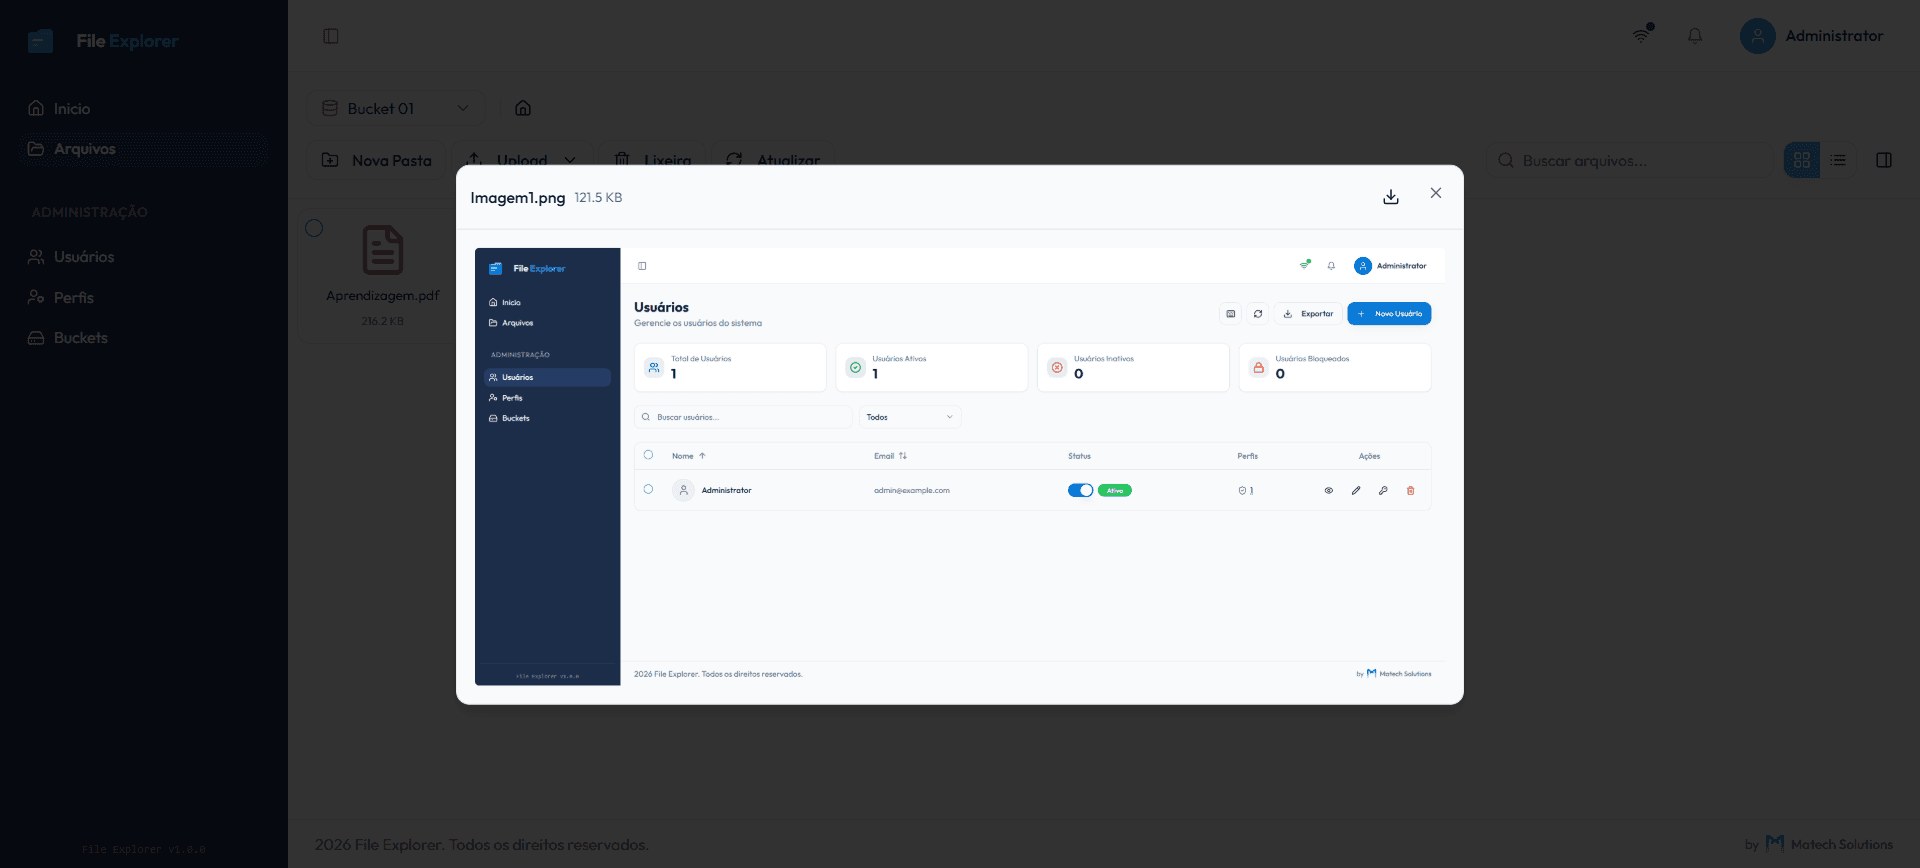This screenshot has width=1920, height=868.
Task: Click the Imagem1.png preview image
Action: (x=960, y=466)
